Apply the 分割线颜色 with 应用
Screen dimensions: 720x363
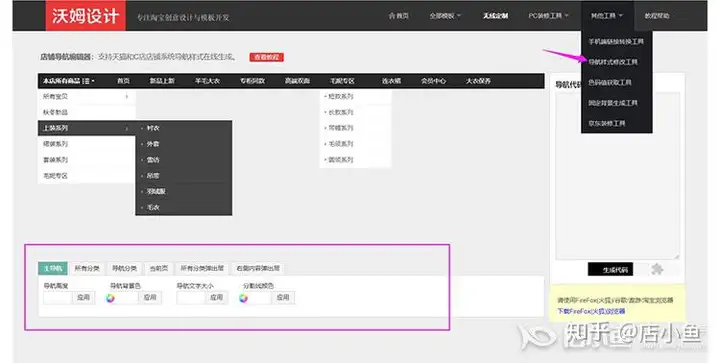pyautogui.click(x=283, y=297)
